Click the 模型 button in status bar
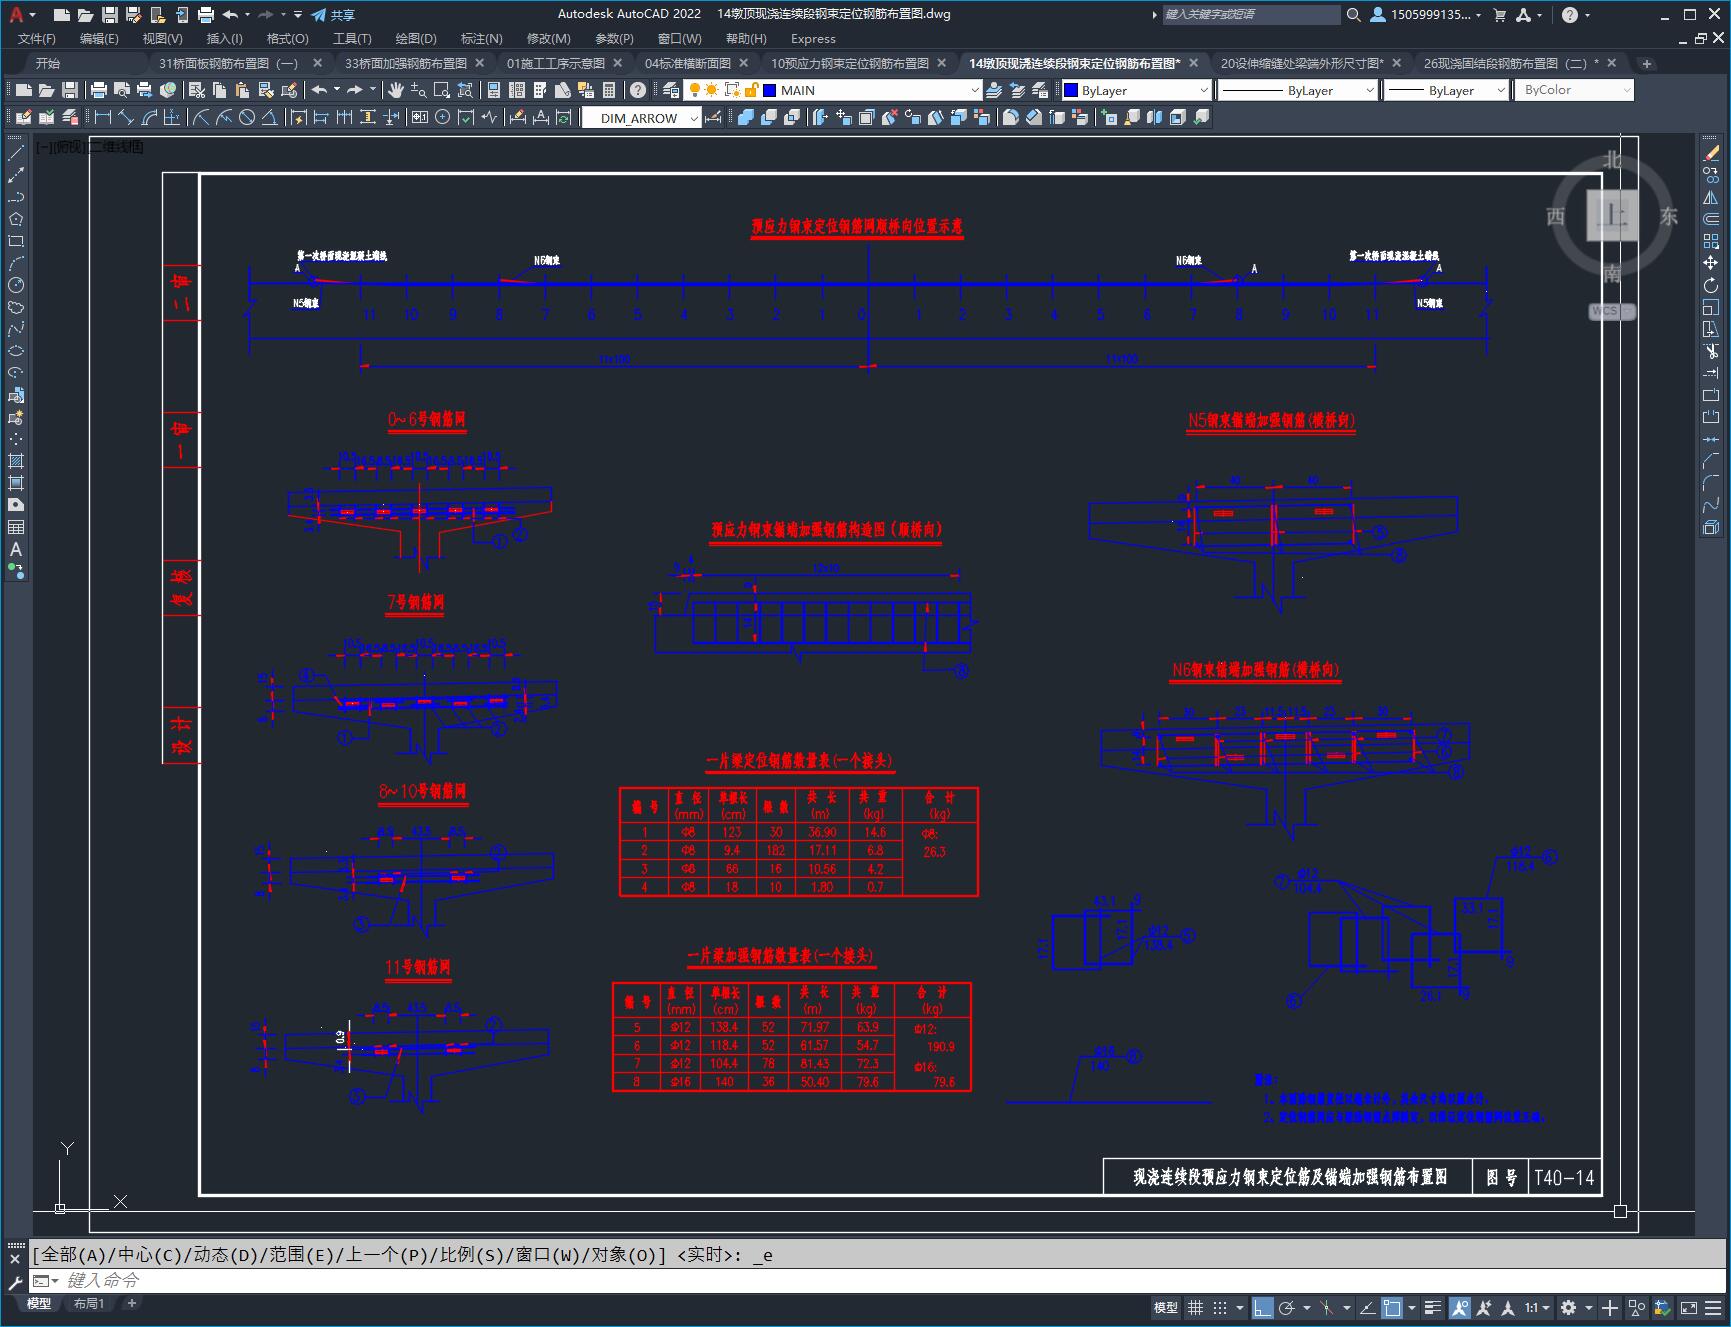 click(x=1165, y=1307)
